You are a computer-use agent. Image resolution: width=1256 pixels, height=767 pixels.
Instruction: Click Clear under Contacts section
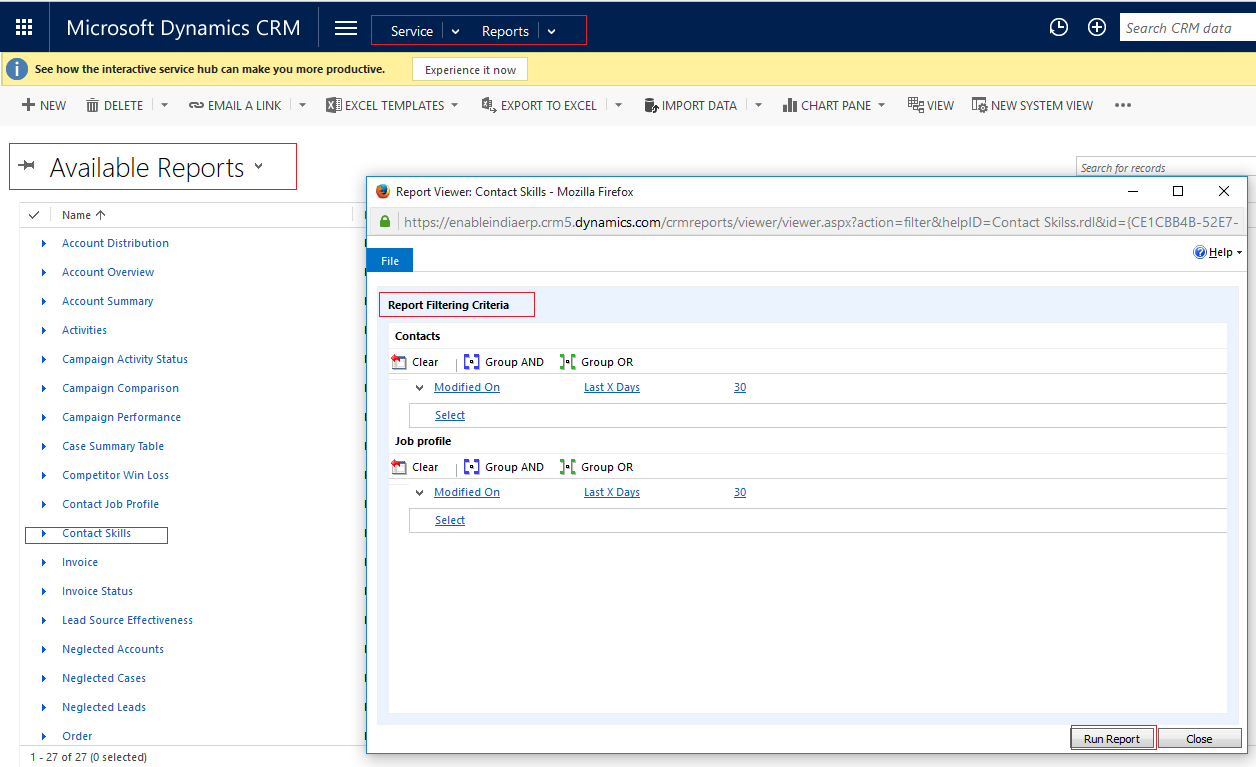pyautogui.click(x=415, y=362)
